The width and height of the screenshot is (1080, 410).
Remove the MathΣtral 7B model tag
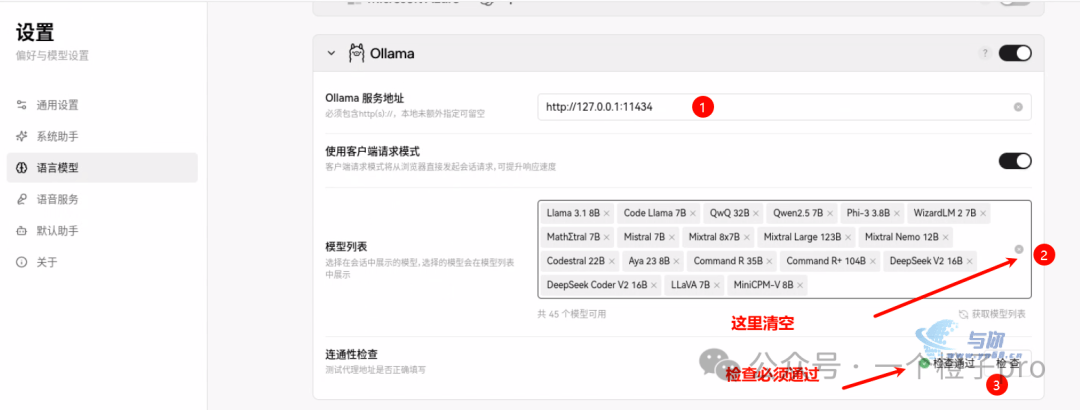[x=606, y=237]
